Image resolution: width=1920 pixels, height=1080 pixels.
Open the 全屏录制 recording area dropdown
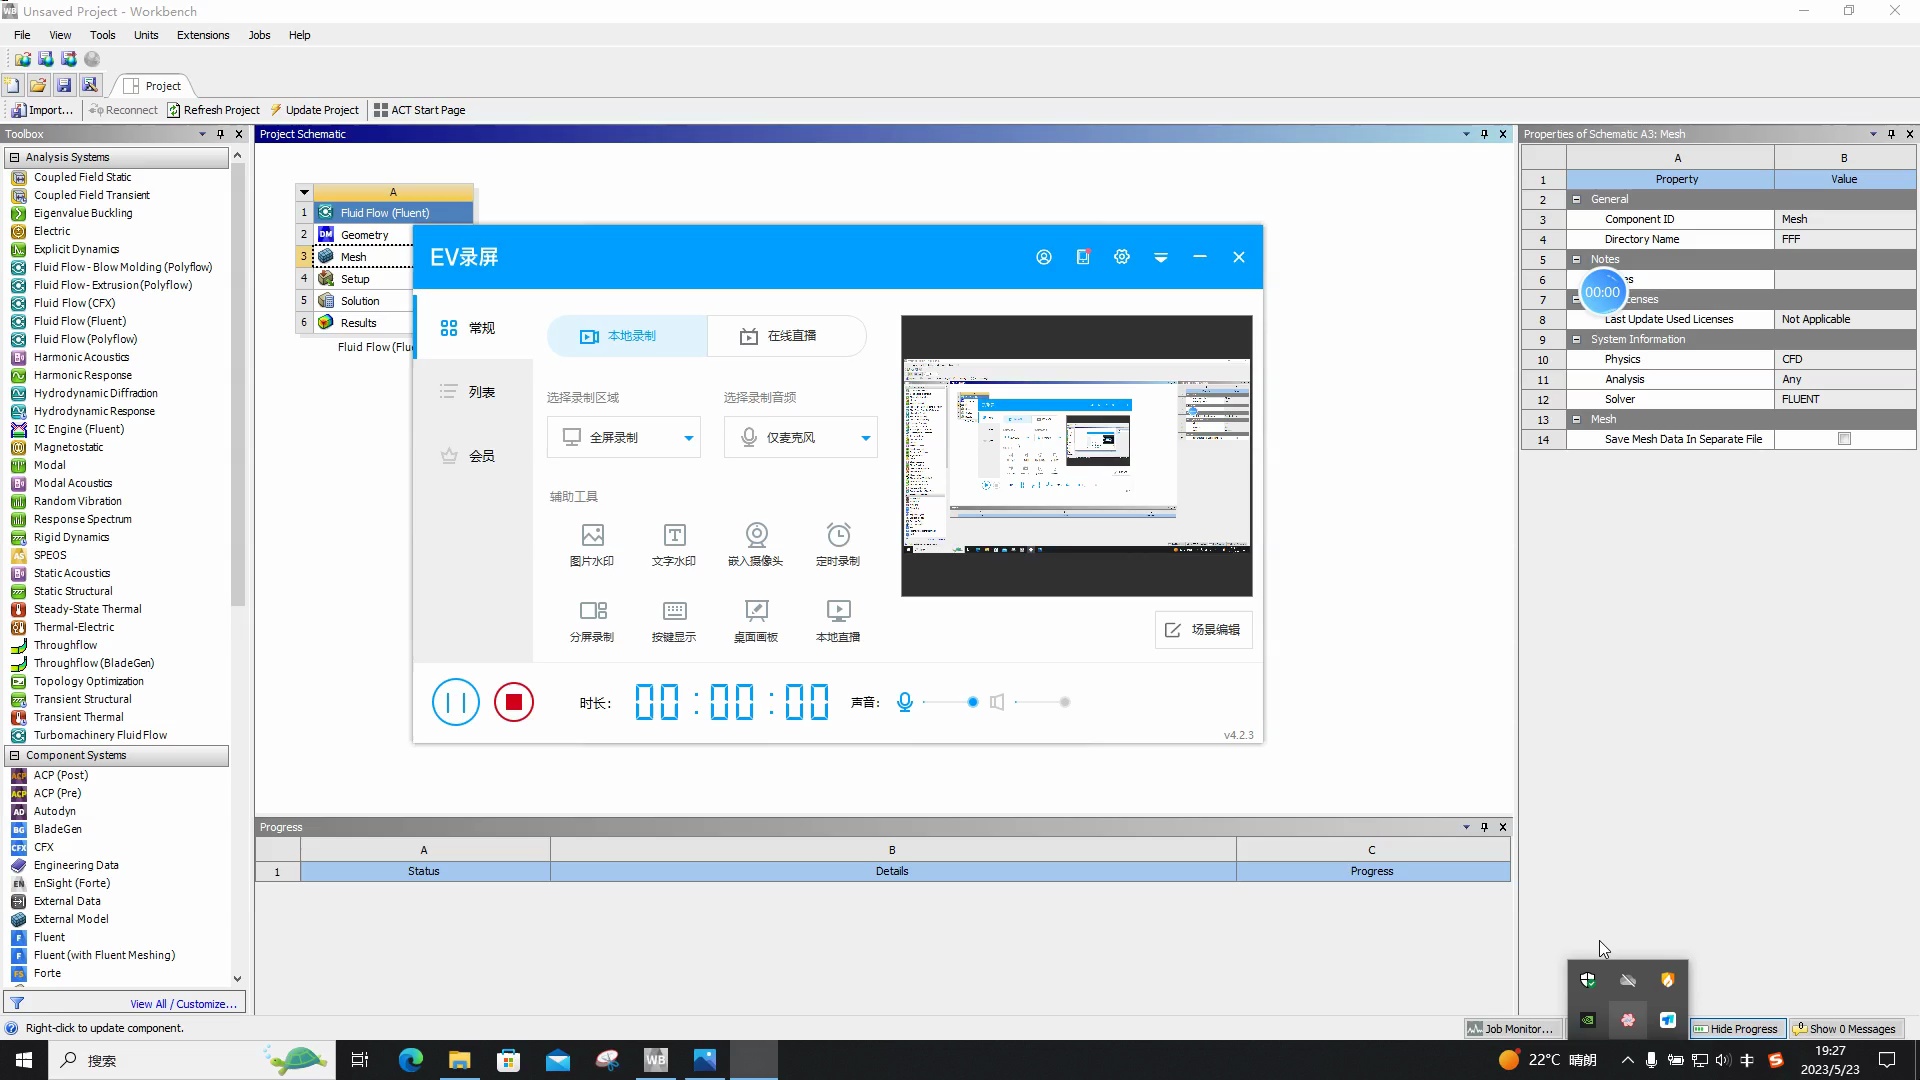click(688, 437)
